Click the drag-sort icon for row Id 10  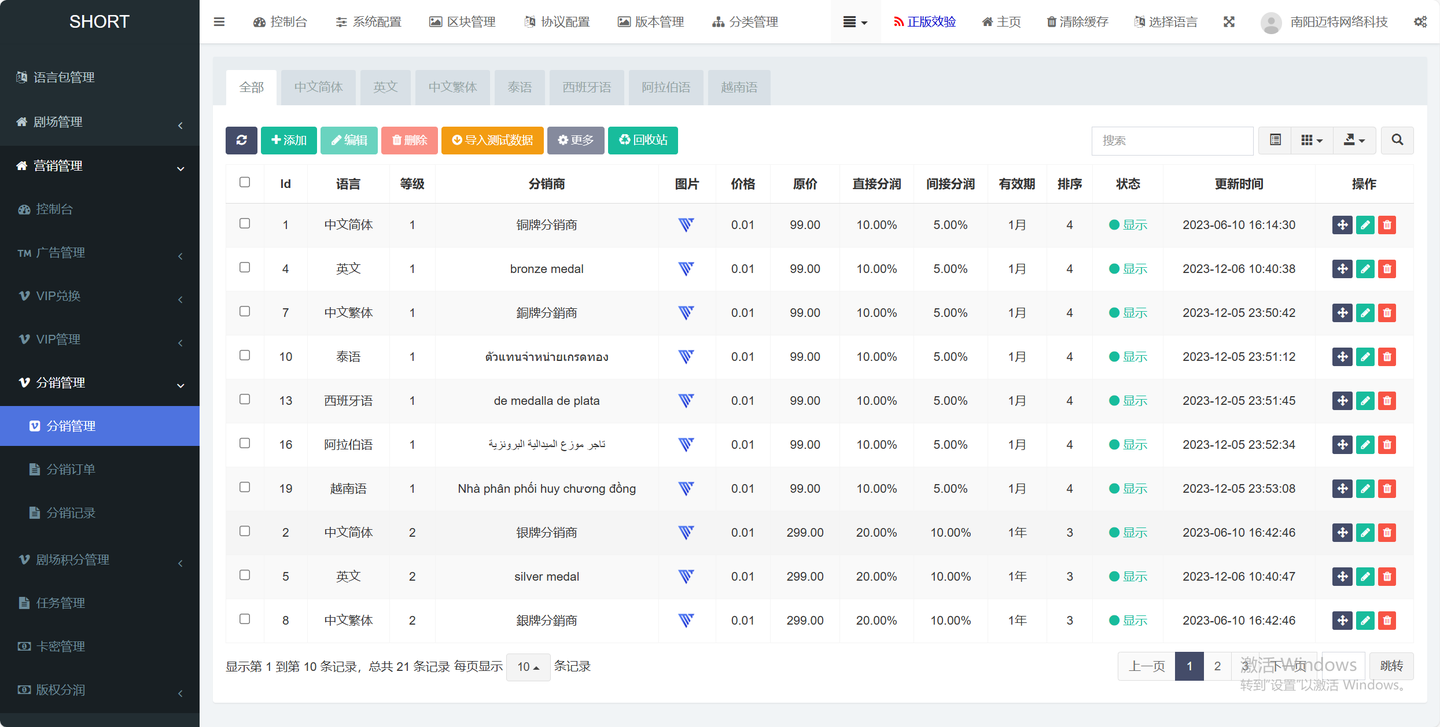(1342, 357)
